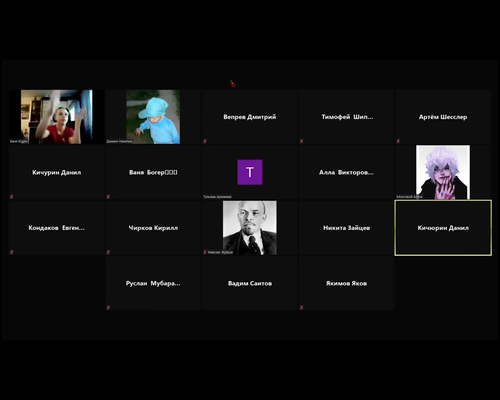Select the Тимофей Шип... participant tile
This screenshot has width=500, height=400.
click(346, 117)
